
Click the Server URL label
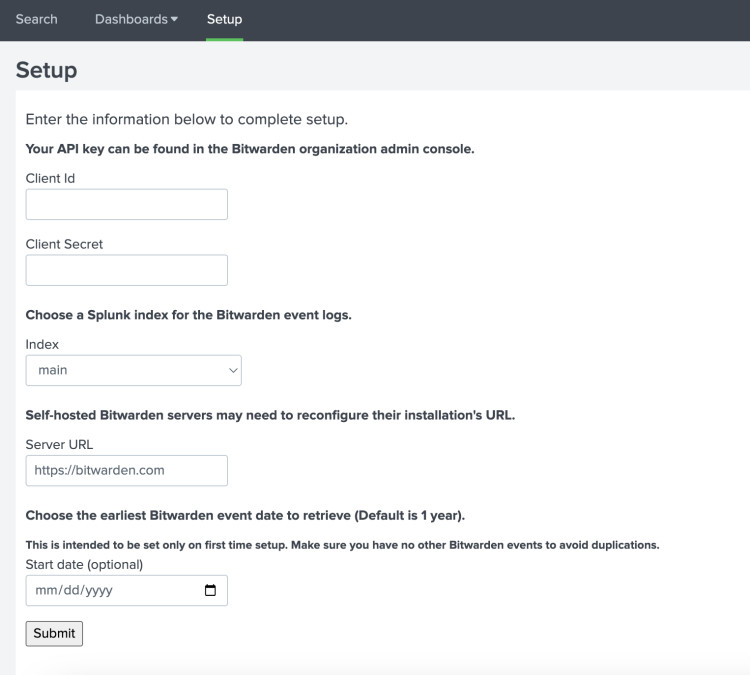tap(59, 444)
